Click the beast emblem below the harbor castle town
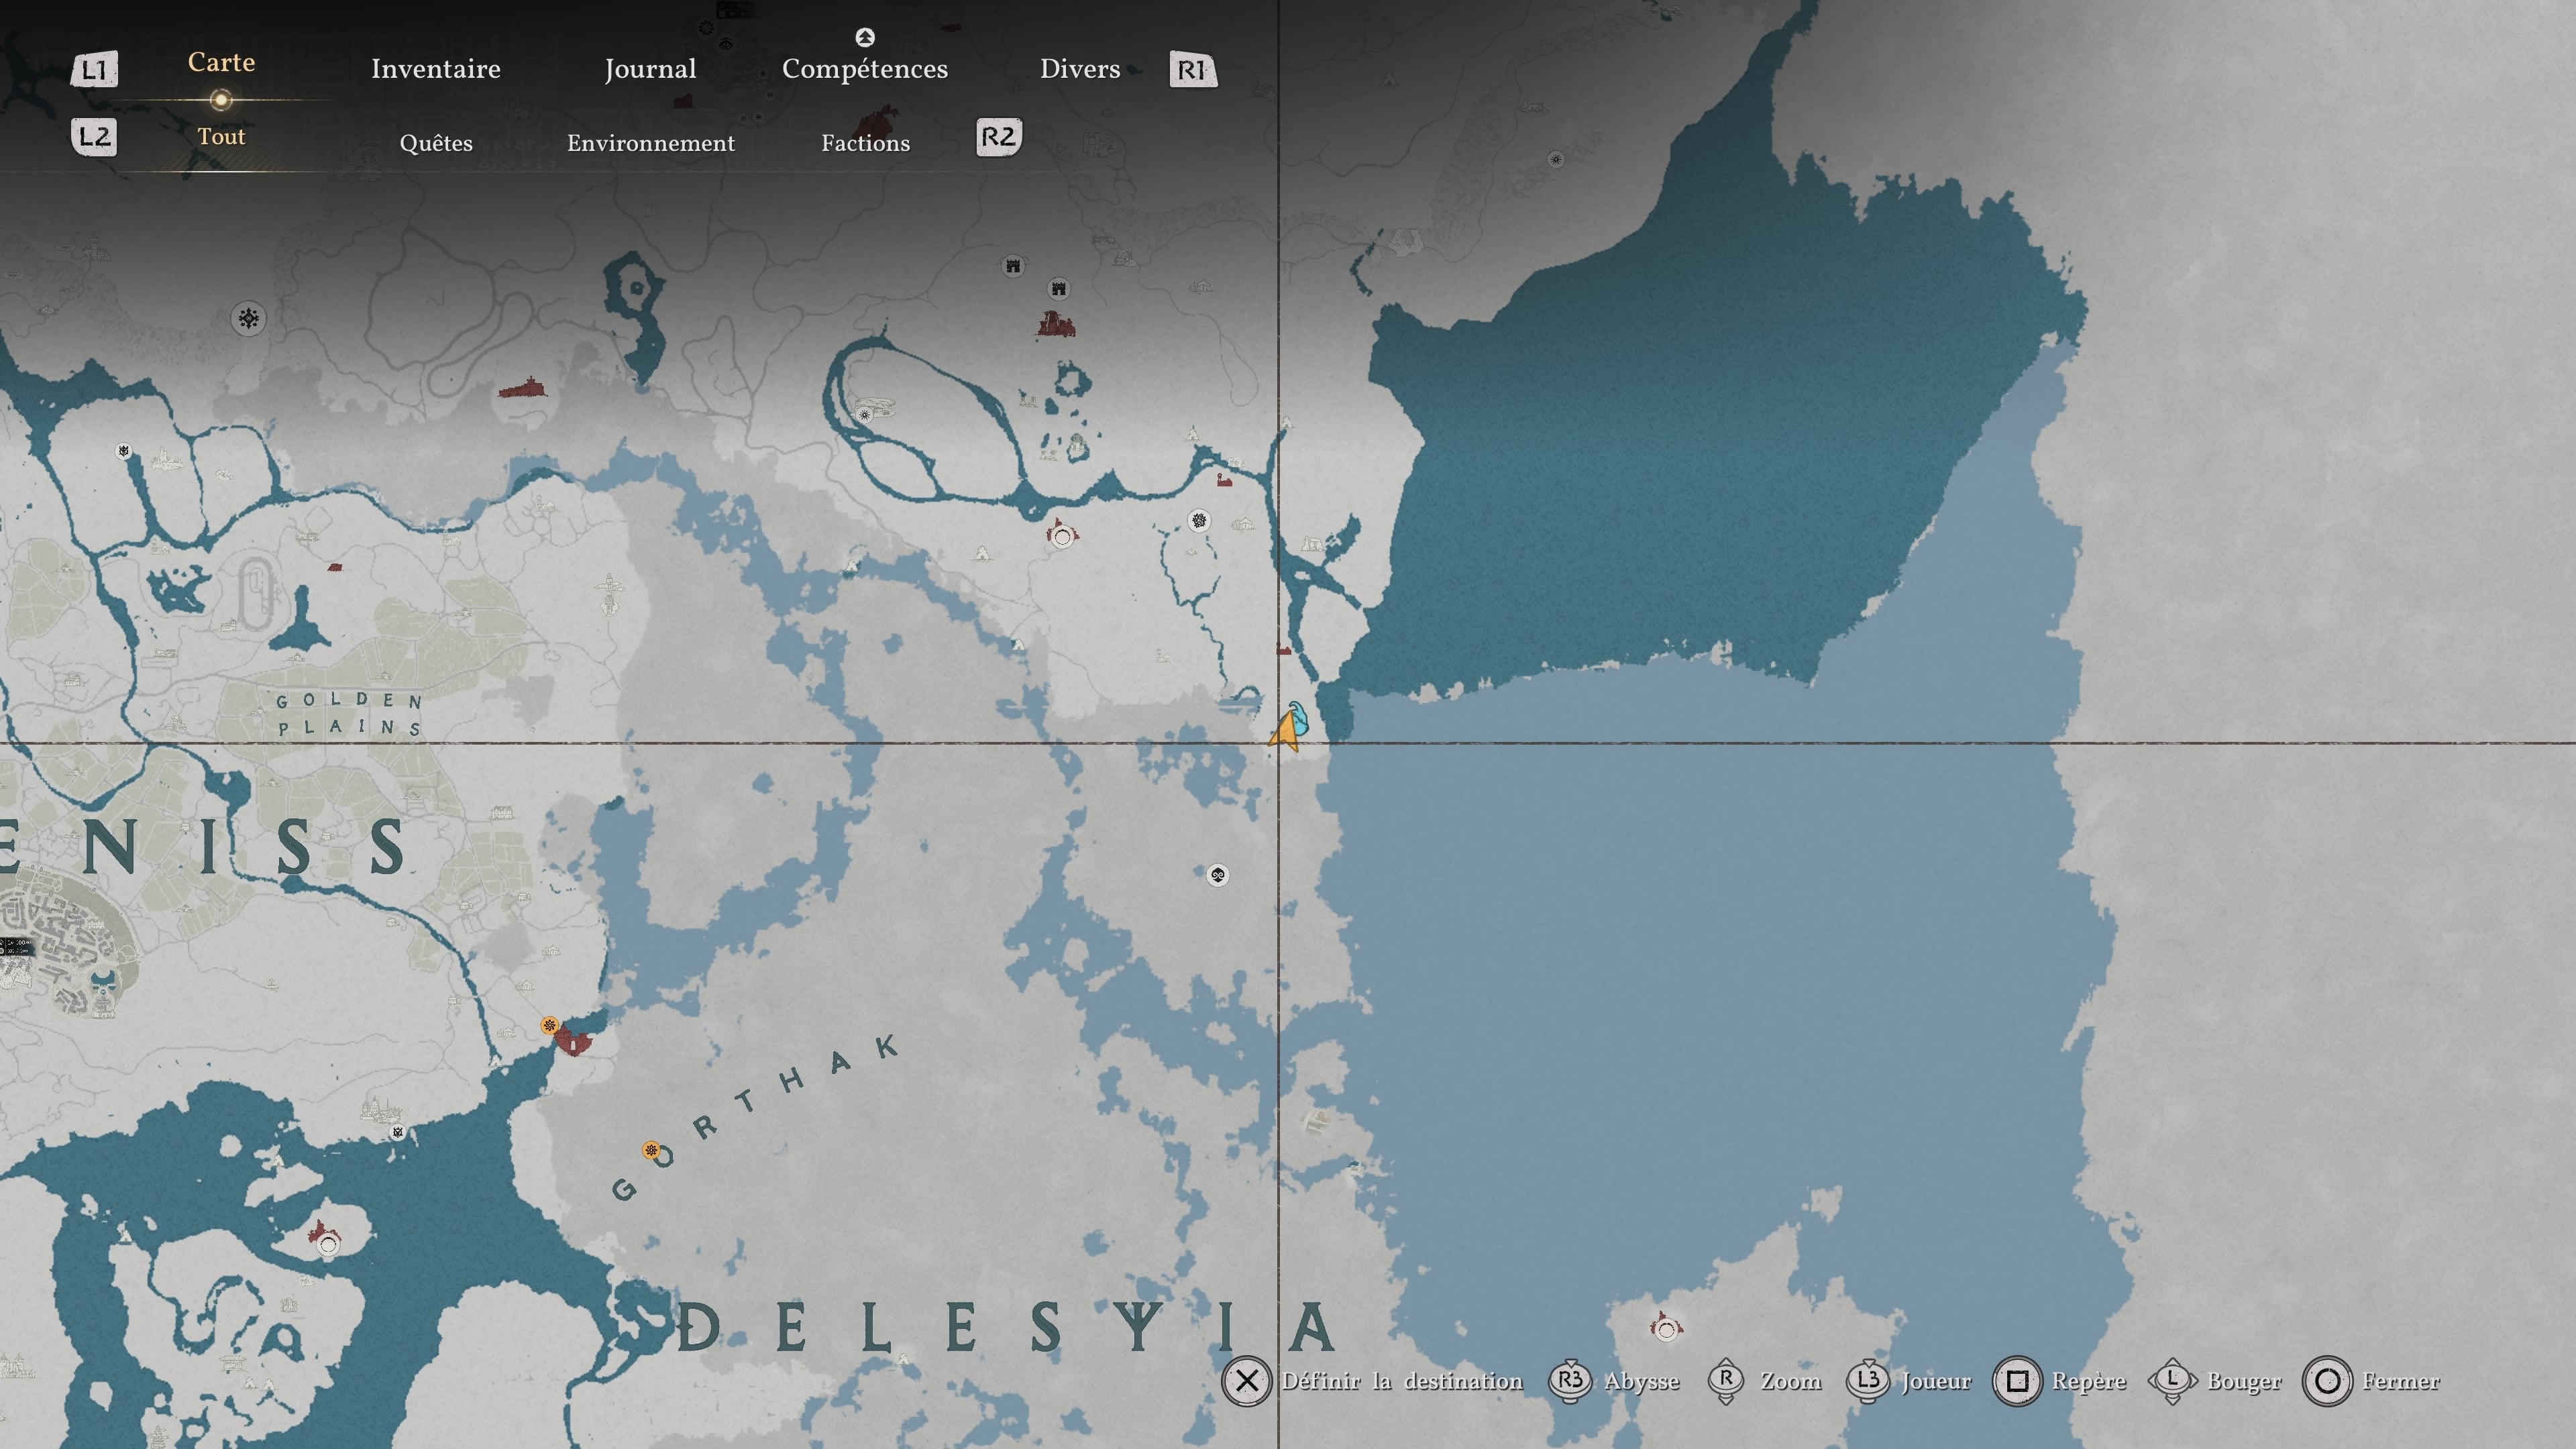The width and height of the screenshot is (2576, 1449). [398, 1132]
